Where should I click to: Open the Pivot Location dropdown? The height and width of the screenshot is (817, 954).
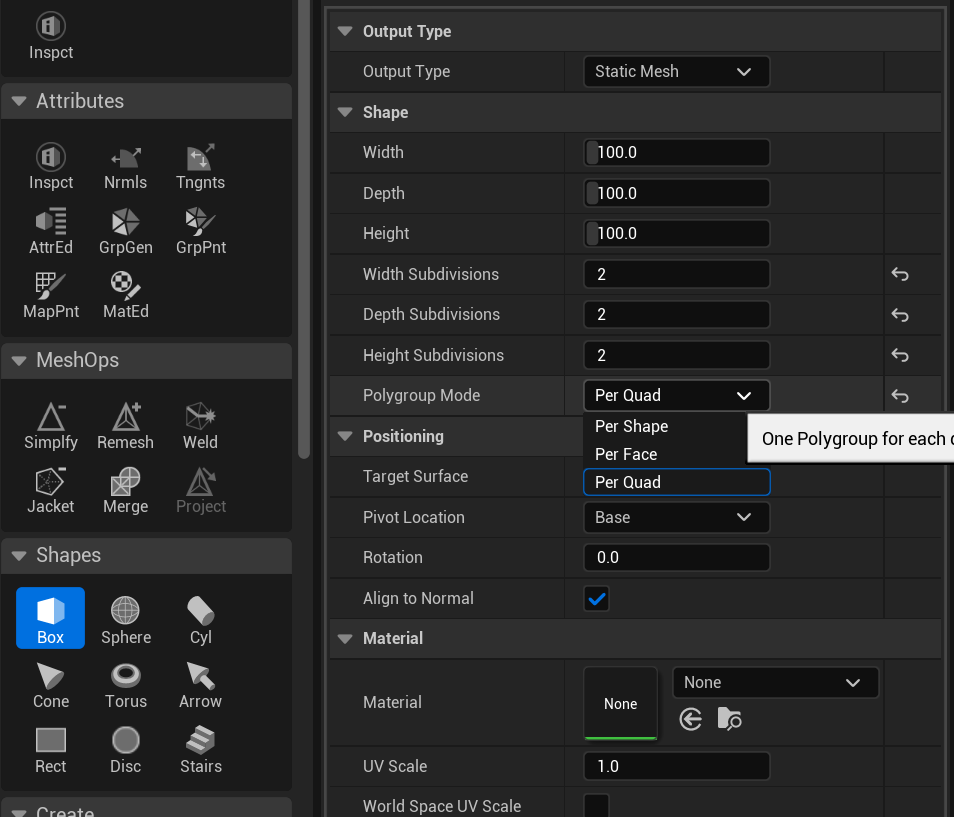(x=676, y=517)
